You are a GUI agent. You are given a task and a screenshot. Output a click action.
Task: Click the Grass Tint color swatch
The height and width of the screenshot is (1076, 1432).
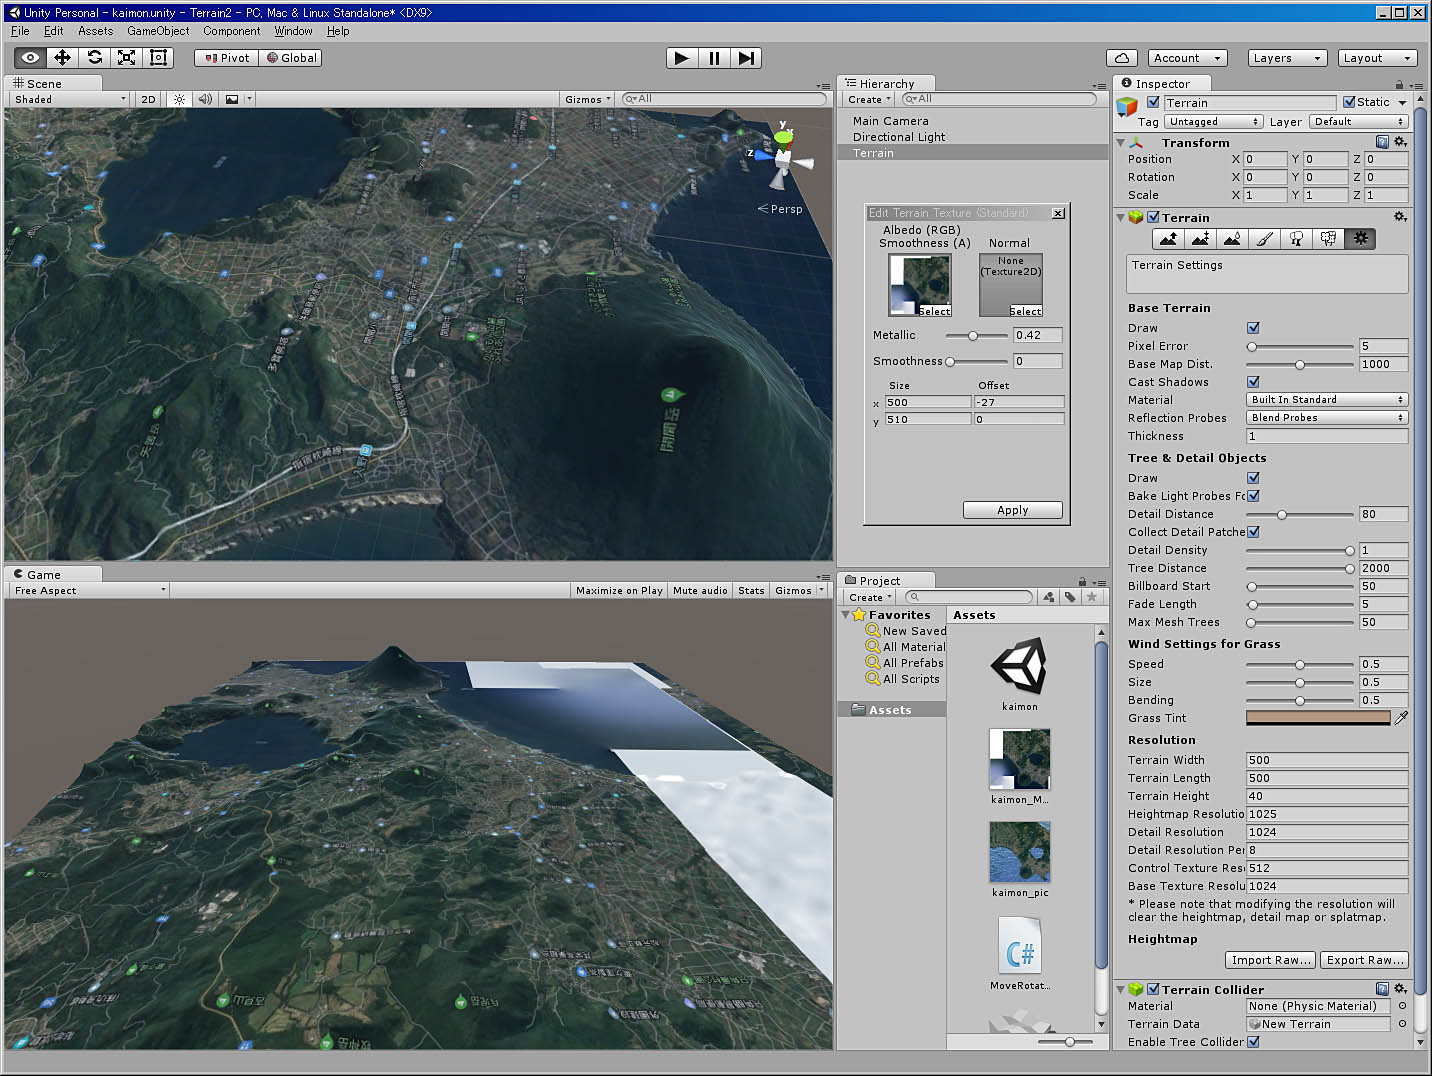[x=1318, y=718]
